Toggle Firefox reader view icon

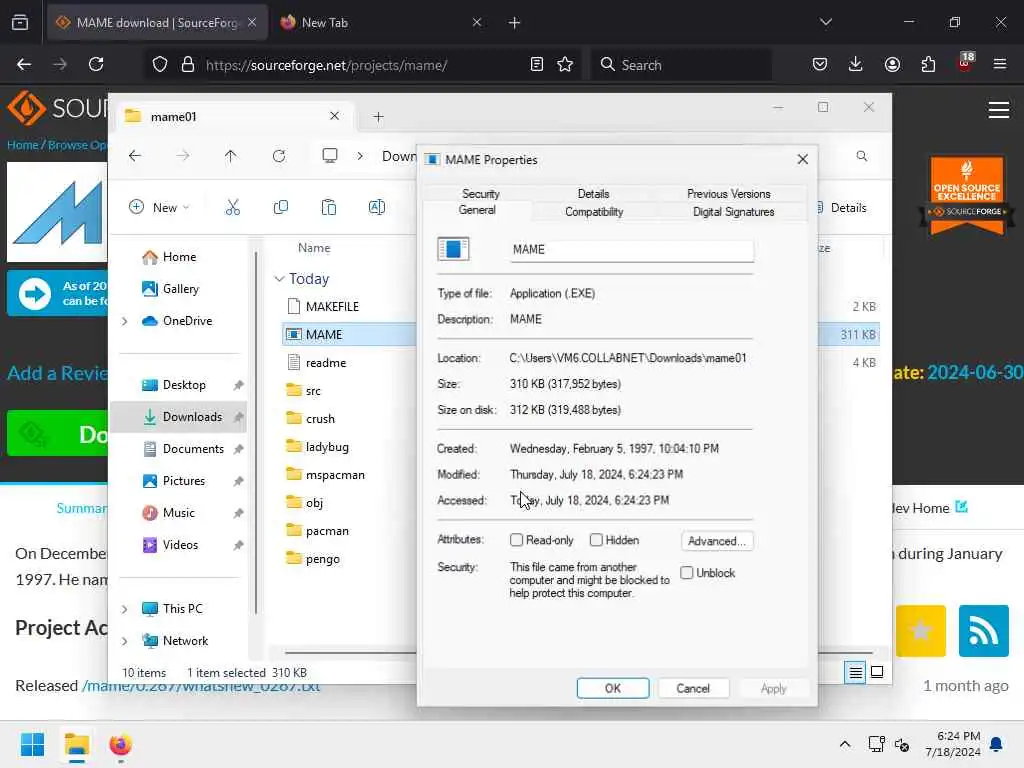tap(537, 64)
